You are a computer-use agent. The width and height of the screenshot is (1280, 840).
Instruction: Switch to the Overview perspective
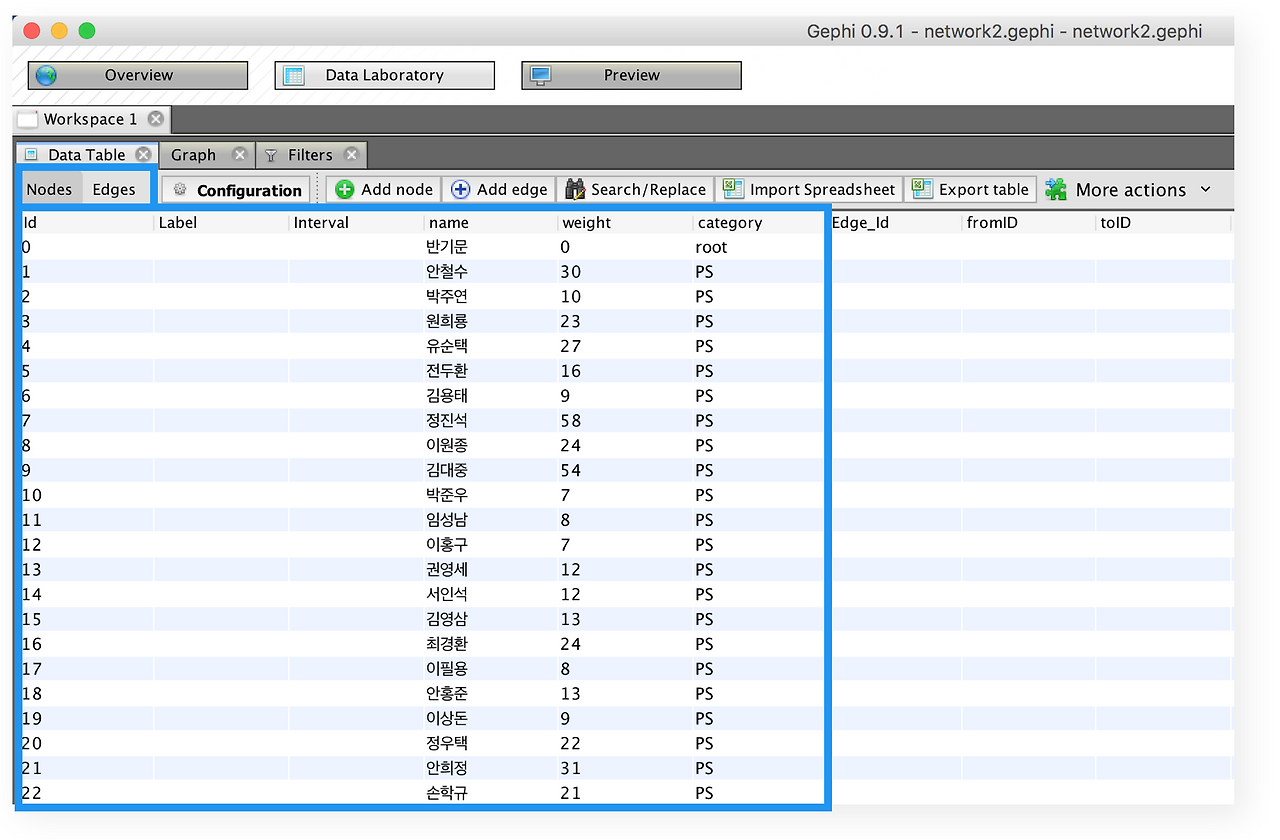[x=138, y=75]
